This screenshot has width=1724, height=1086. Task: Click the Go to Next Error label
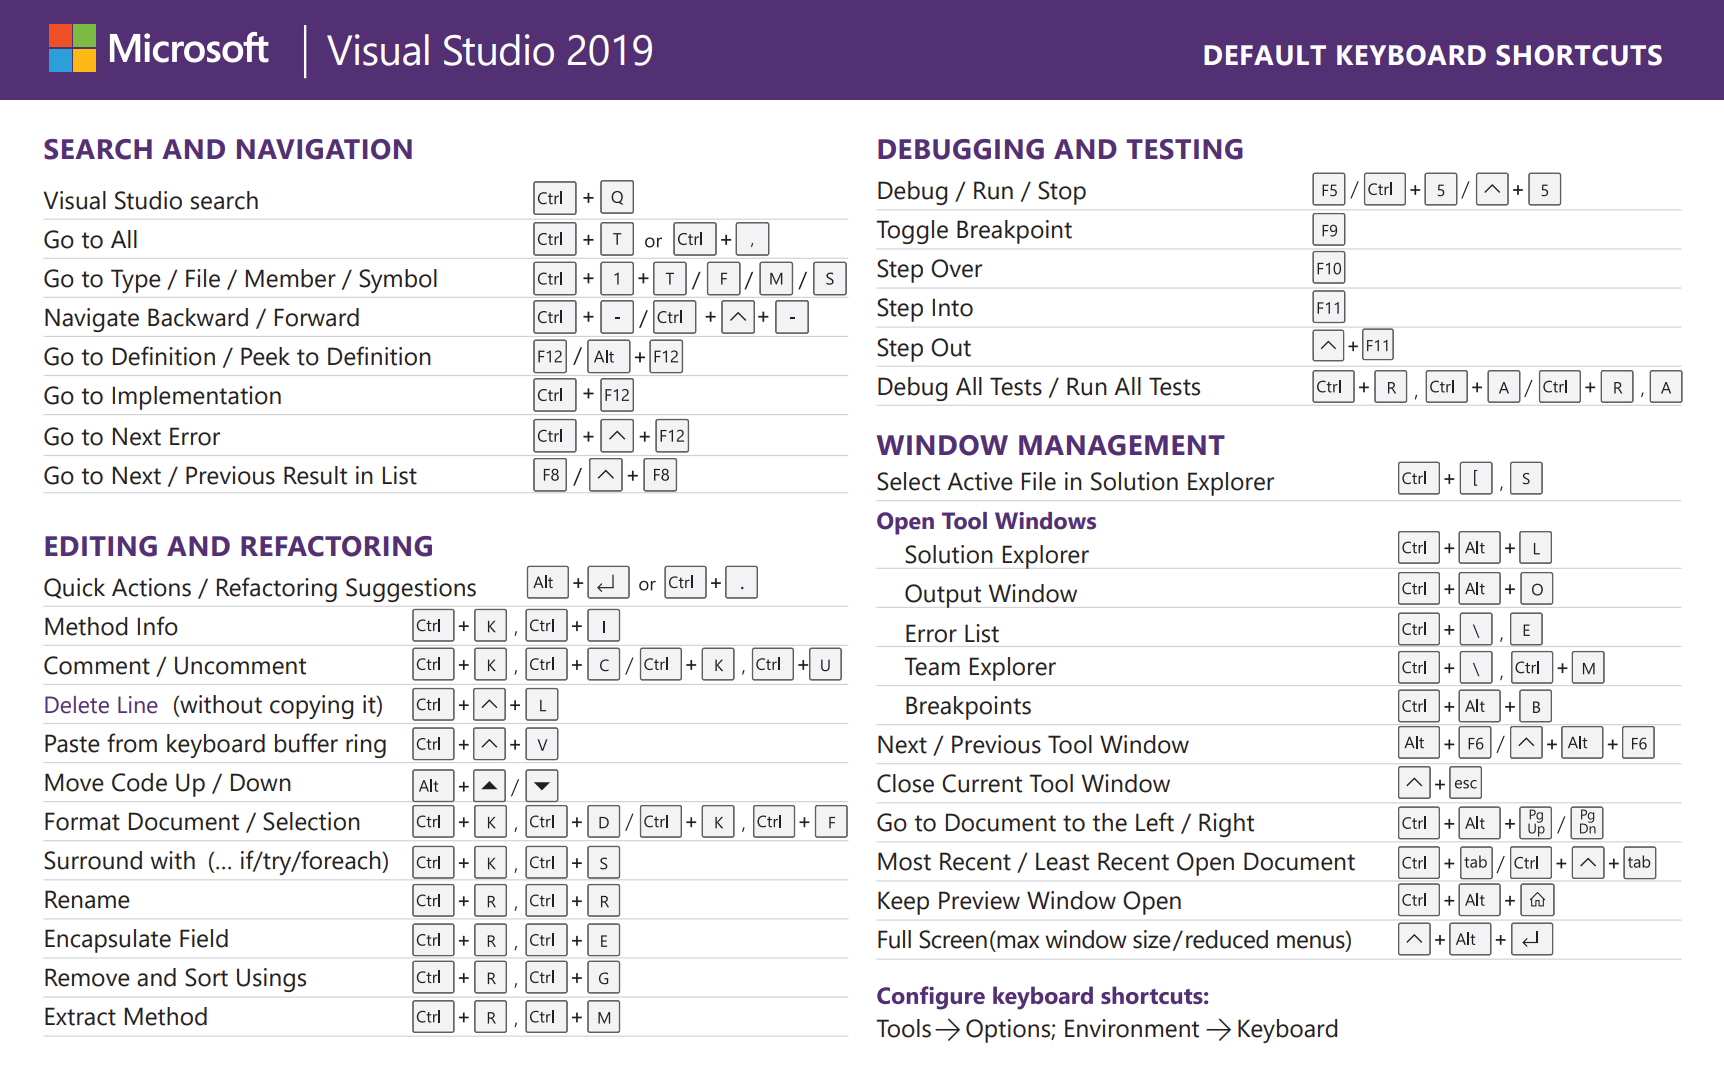[132, 437]
